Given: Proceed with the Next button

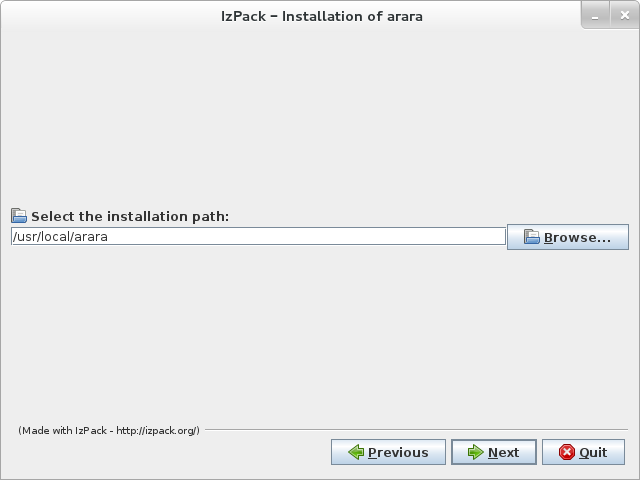Looking at the screenshot, I should click(x=493, y=453).
